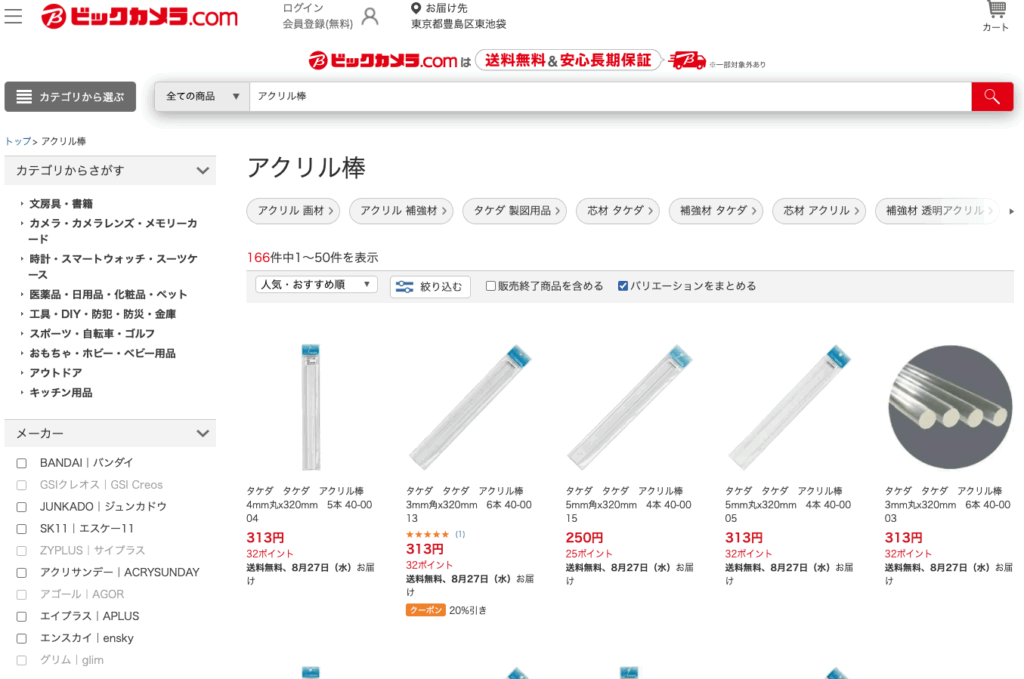Check the BANDAI | バンダイ maker checkbox
Viewport: 1024px width, 679px height.
pyautogui.click(x=22, y=463)
